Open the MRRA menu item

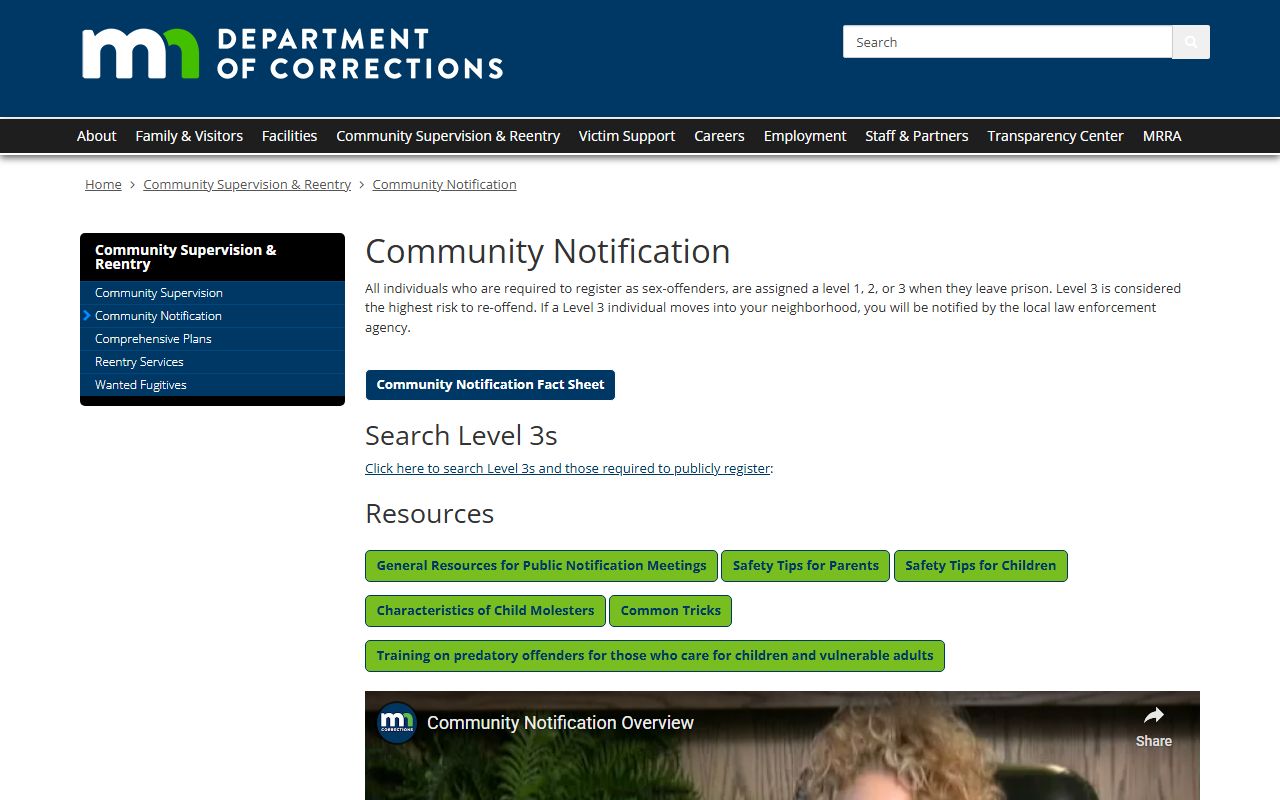pyautogui.click(x=1162, y=136)
